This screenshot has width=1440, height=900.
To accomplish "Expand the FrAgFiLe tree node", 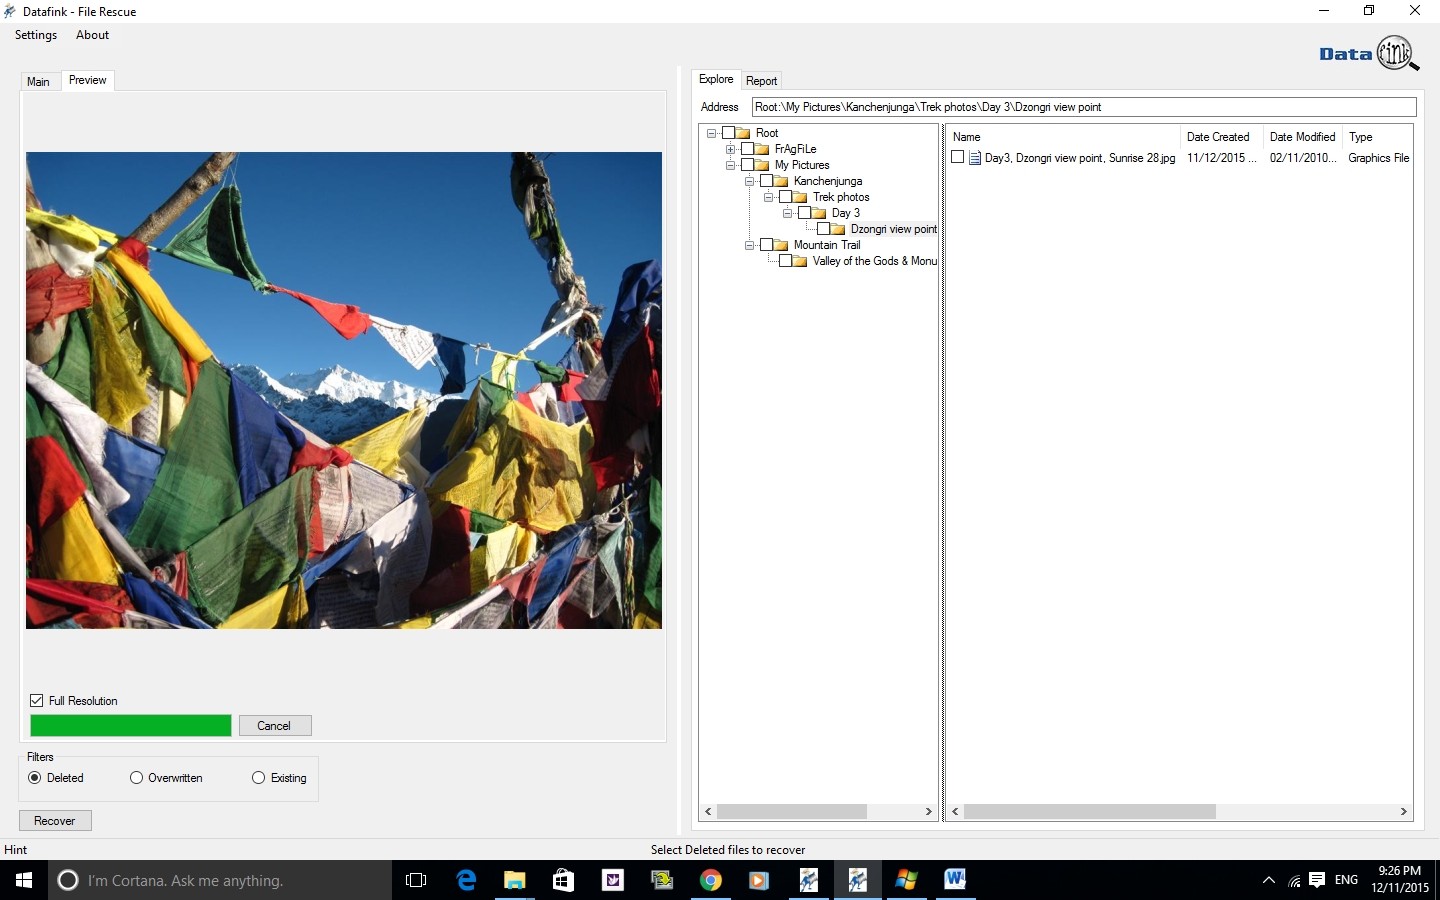I will pyautogui.click(x=730, y=149).
